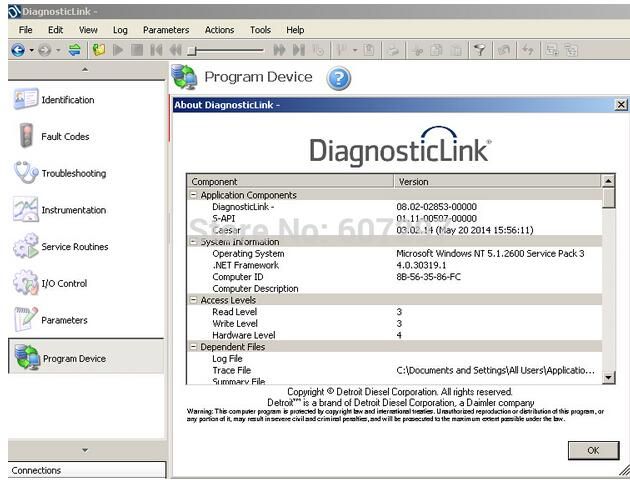Select the Program Device sidebar item
Screen dimensions: 630x480
point(73,358)
